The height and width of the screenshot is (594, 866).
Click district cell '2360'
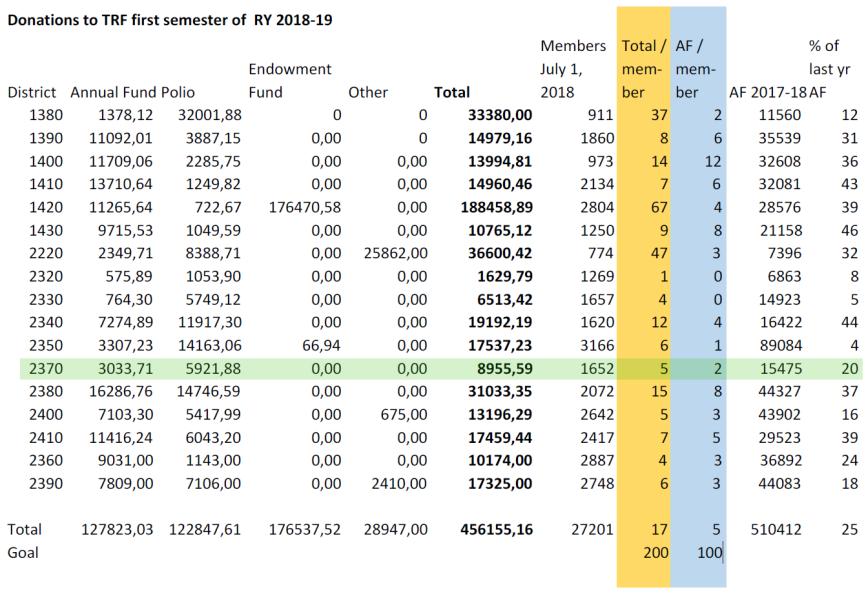click(46, 460)
